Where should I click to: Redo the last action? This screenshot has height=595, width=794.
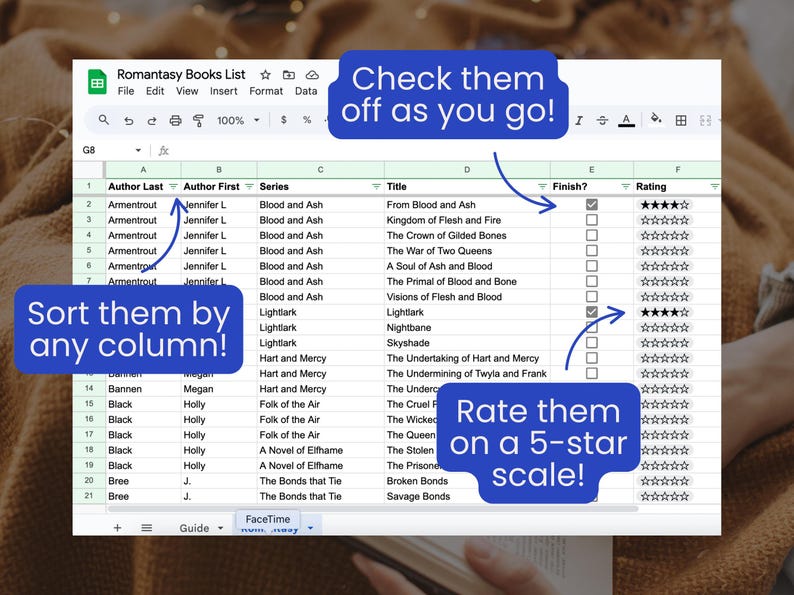152,121
